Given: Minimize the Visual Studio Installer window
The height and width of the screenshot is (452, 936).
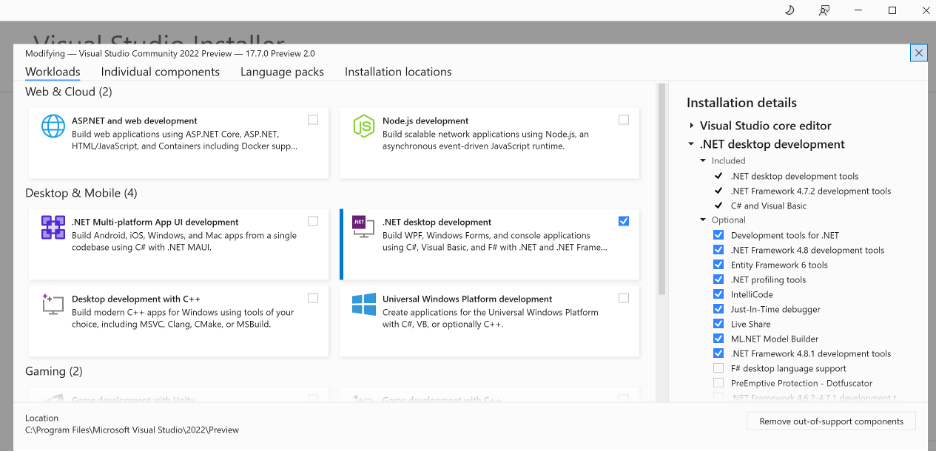Looking at the screenshot, I should click(858, 10).
